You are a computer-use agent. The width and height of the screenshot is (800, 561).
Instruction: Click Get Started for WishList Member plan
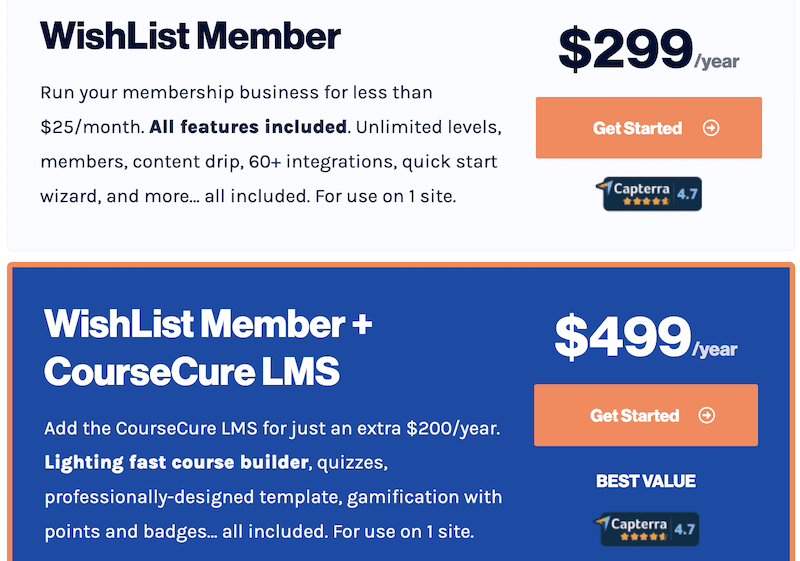(648, 128)
